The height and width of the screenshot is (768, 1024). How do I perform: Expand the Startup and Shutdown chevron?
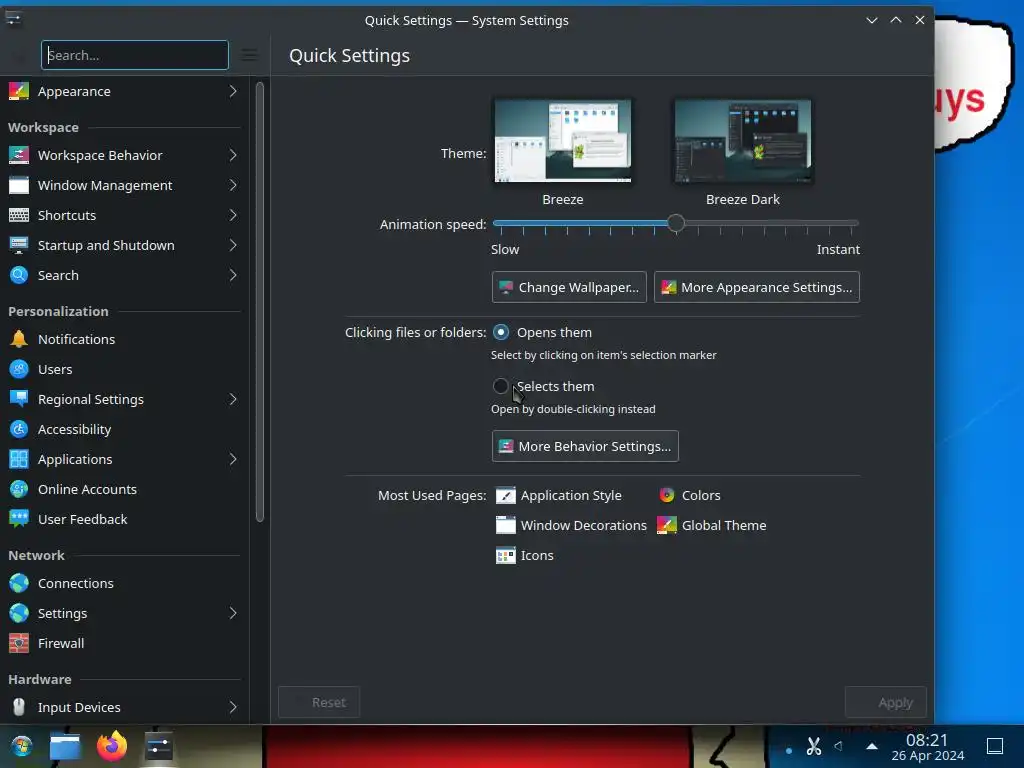click(232, 245)
